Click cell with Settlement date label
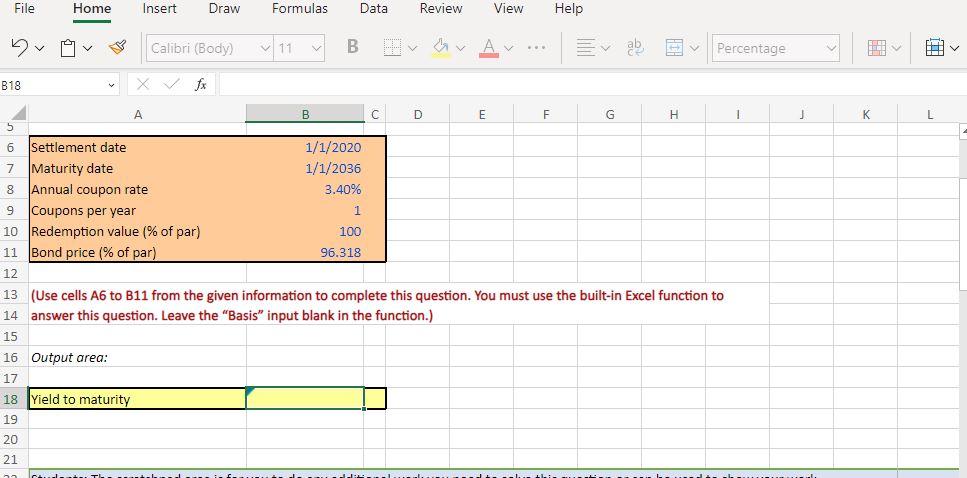The width and height of the screenshot is (967, 478). (138, 147)
